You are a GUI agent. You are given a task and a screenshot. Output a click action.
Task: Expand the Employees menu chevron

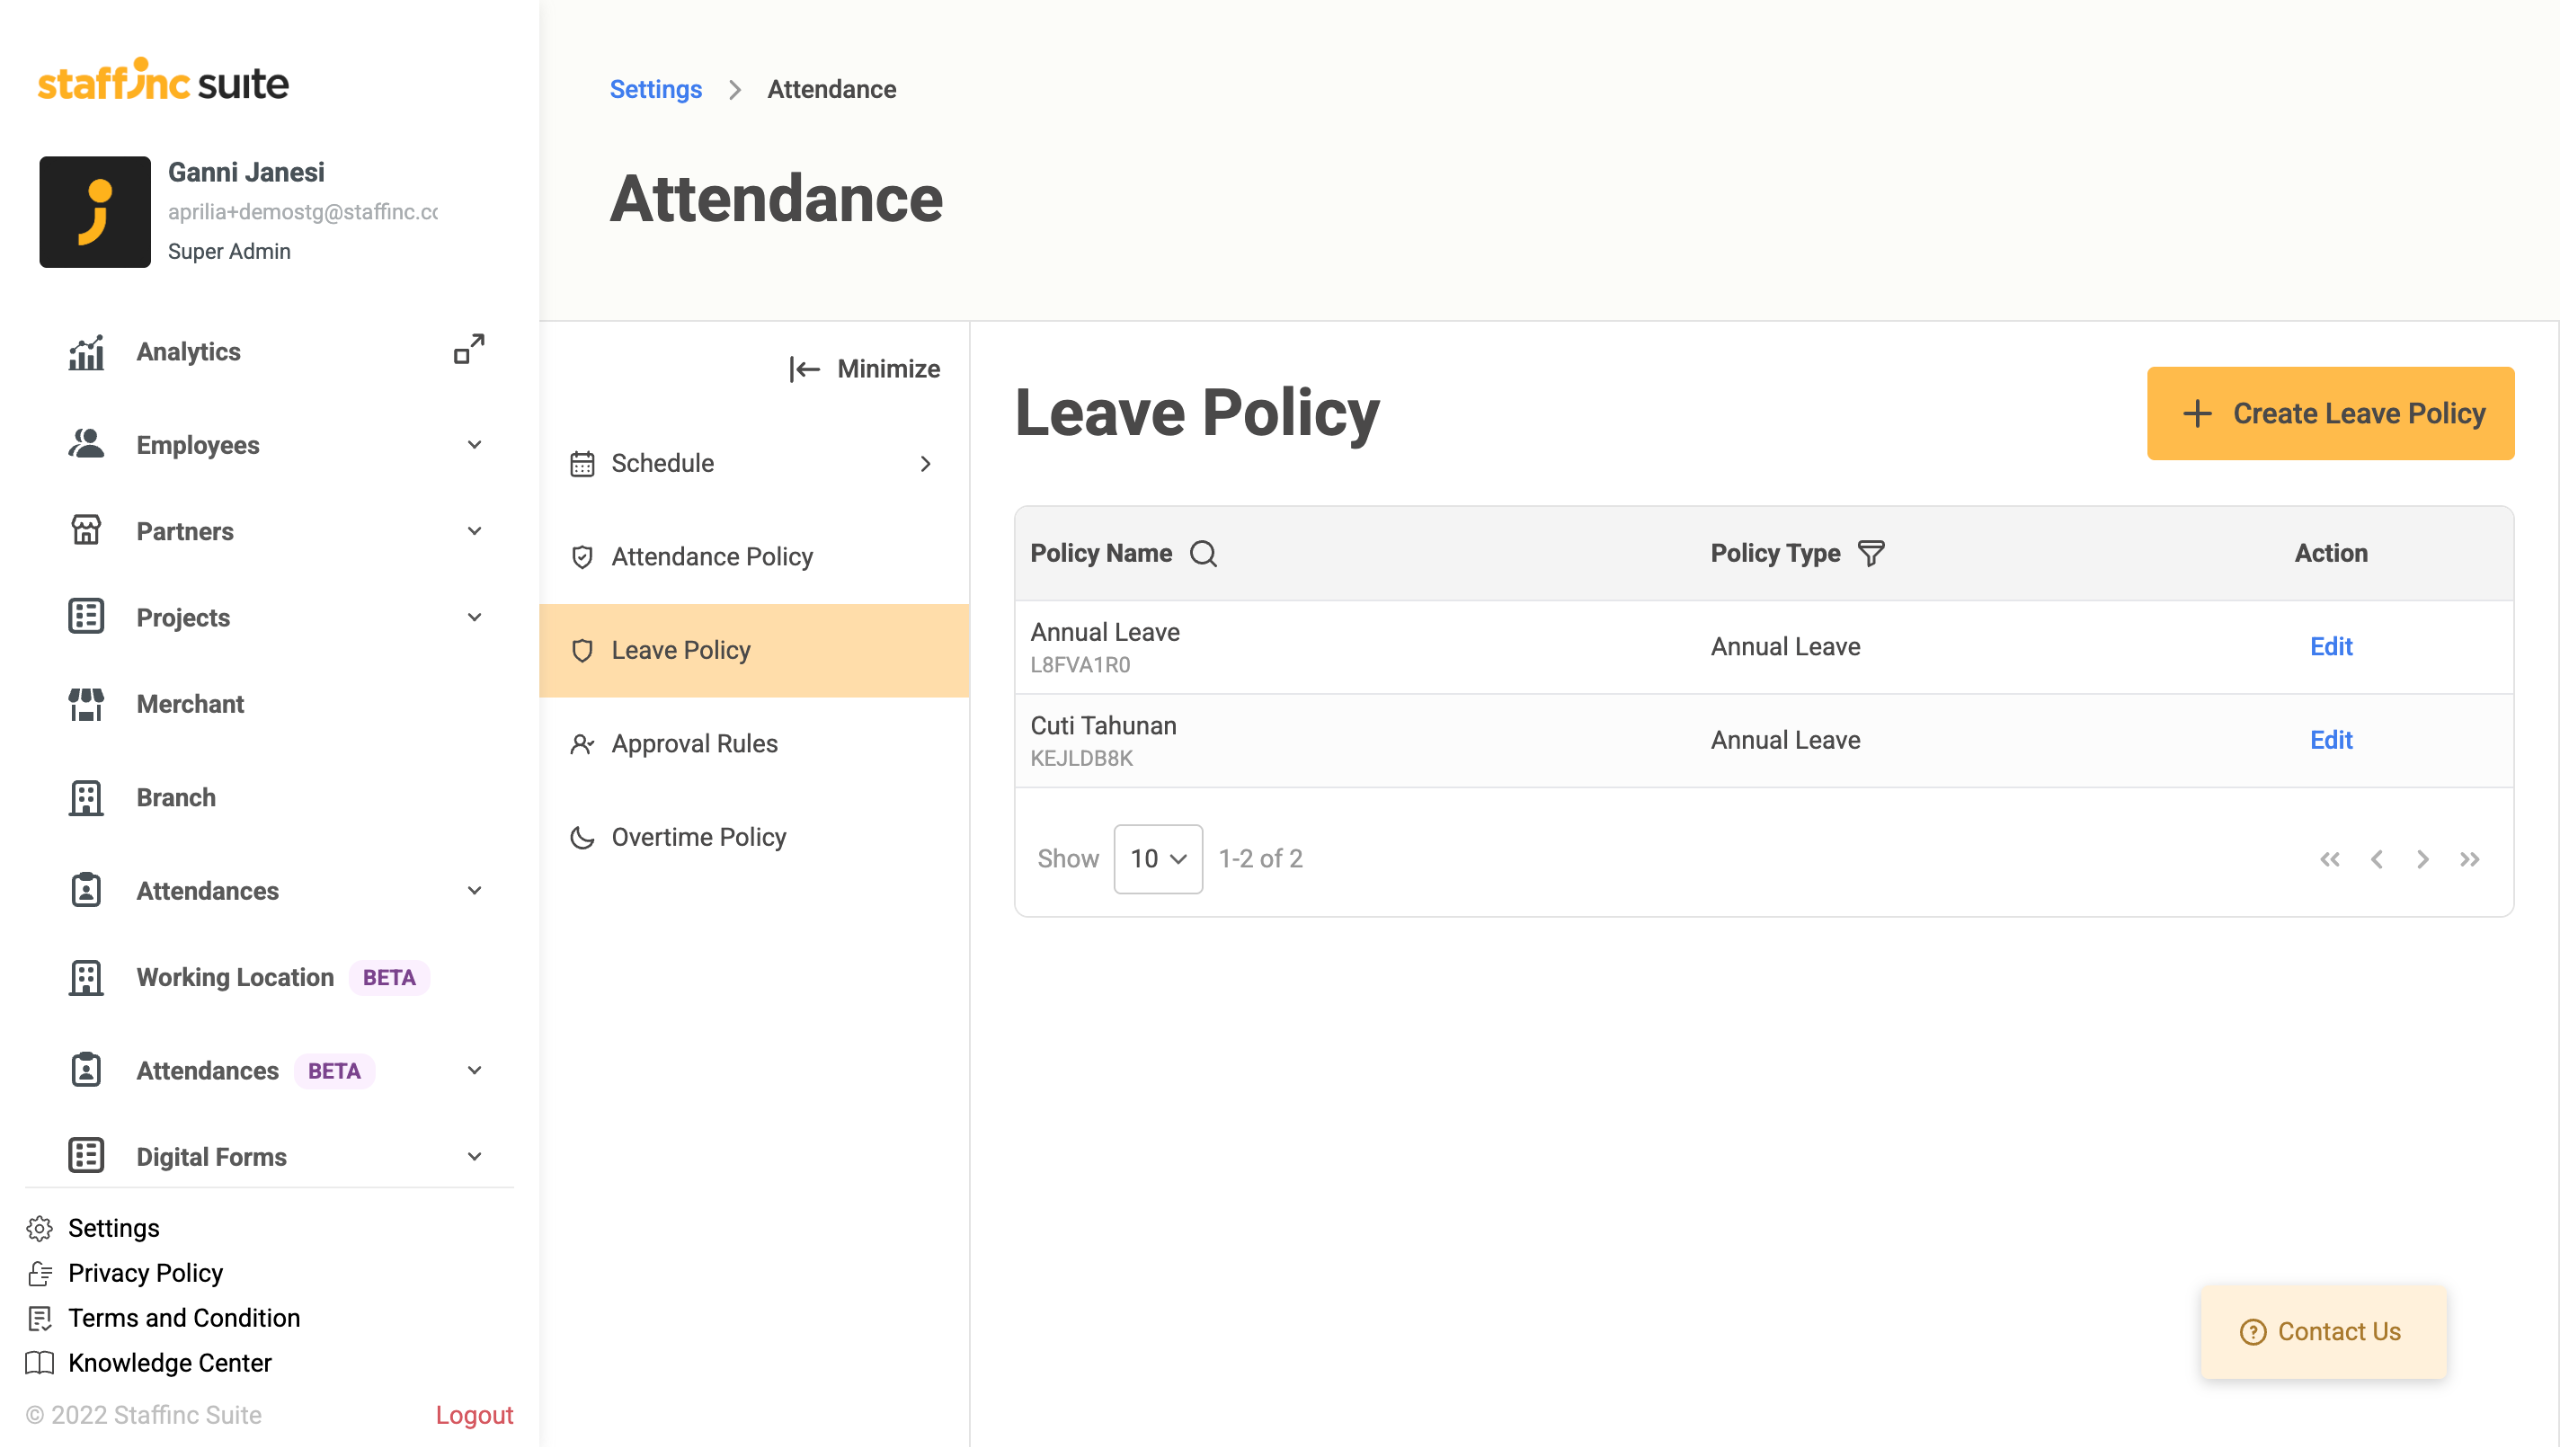474,445
